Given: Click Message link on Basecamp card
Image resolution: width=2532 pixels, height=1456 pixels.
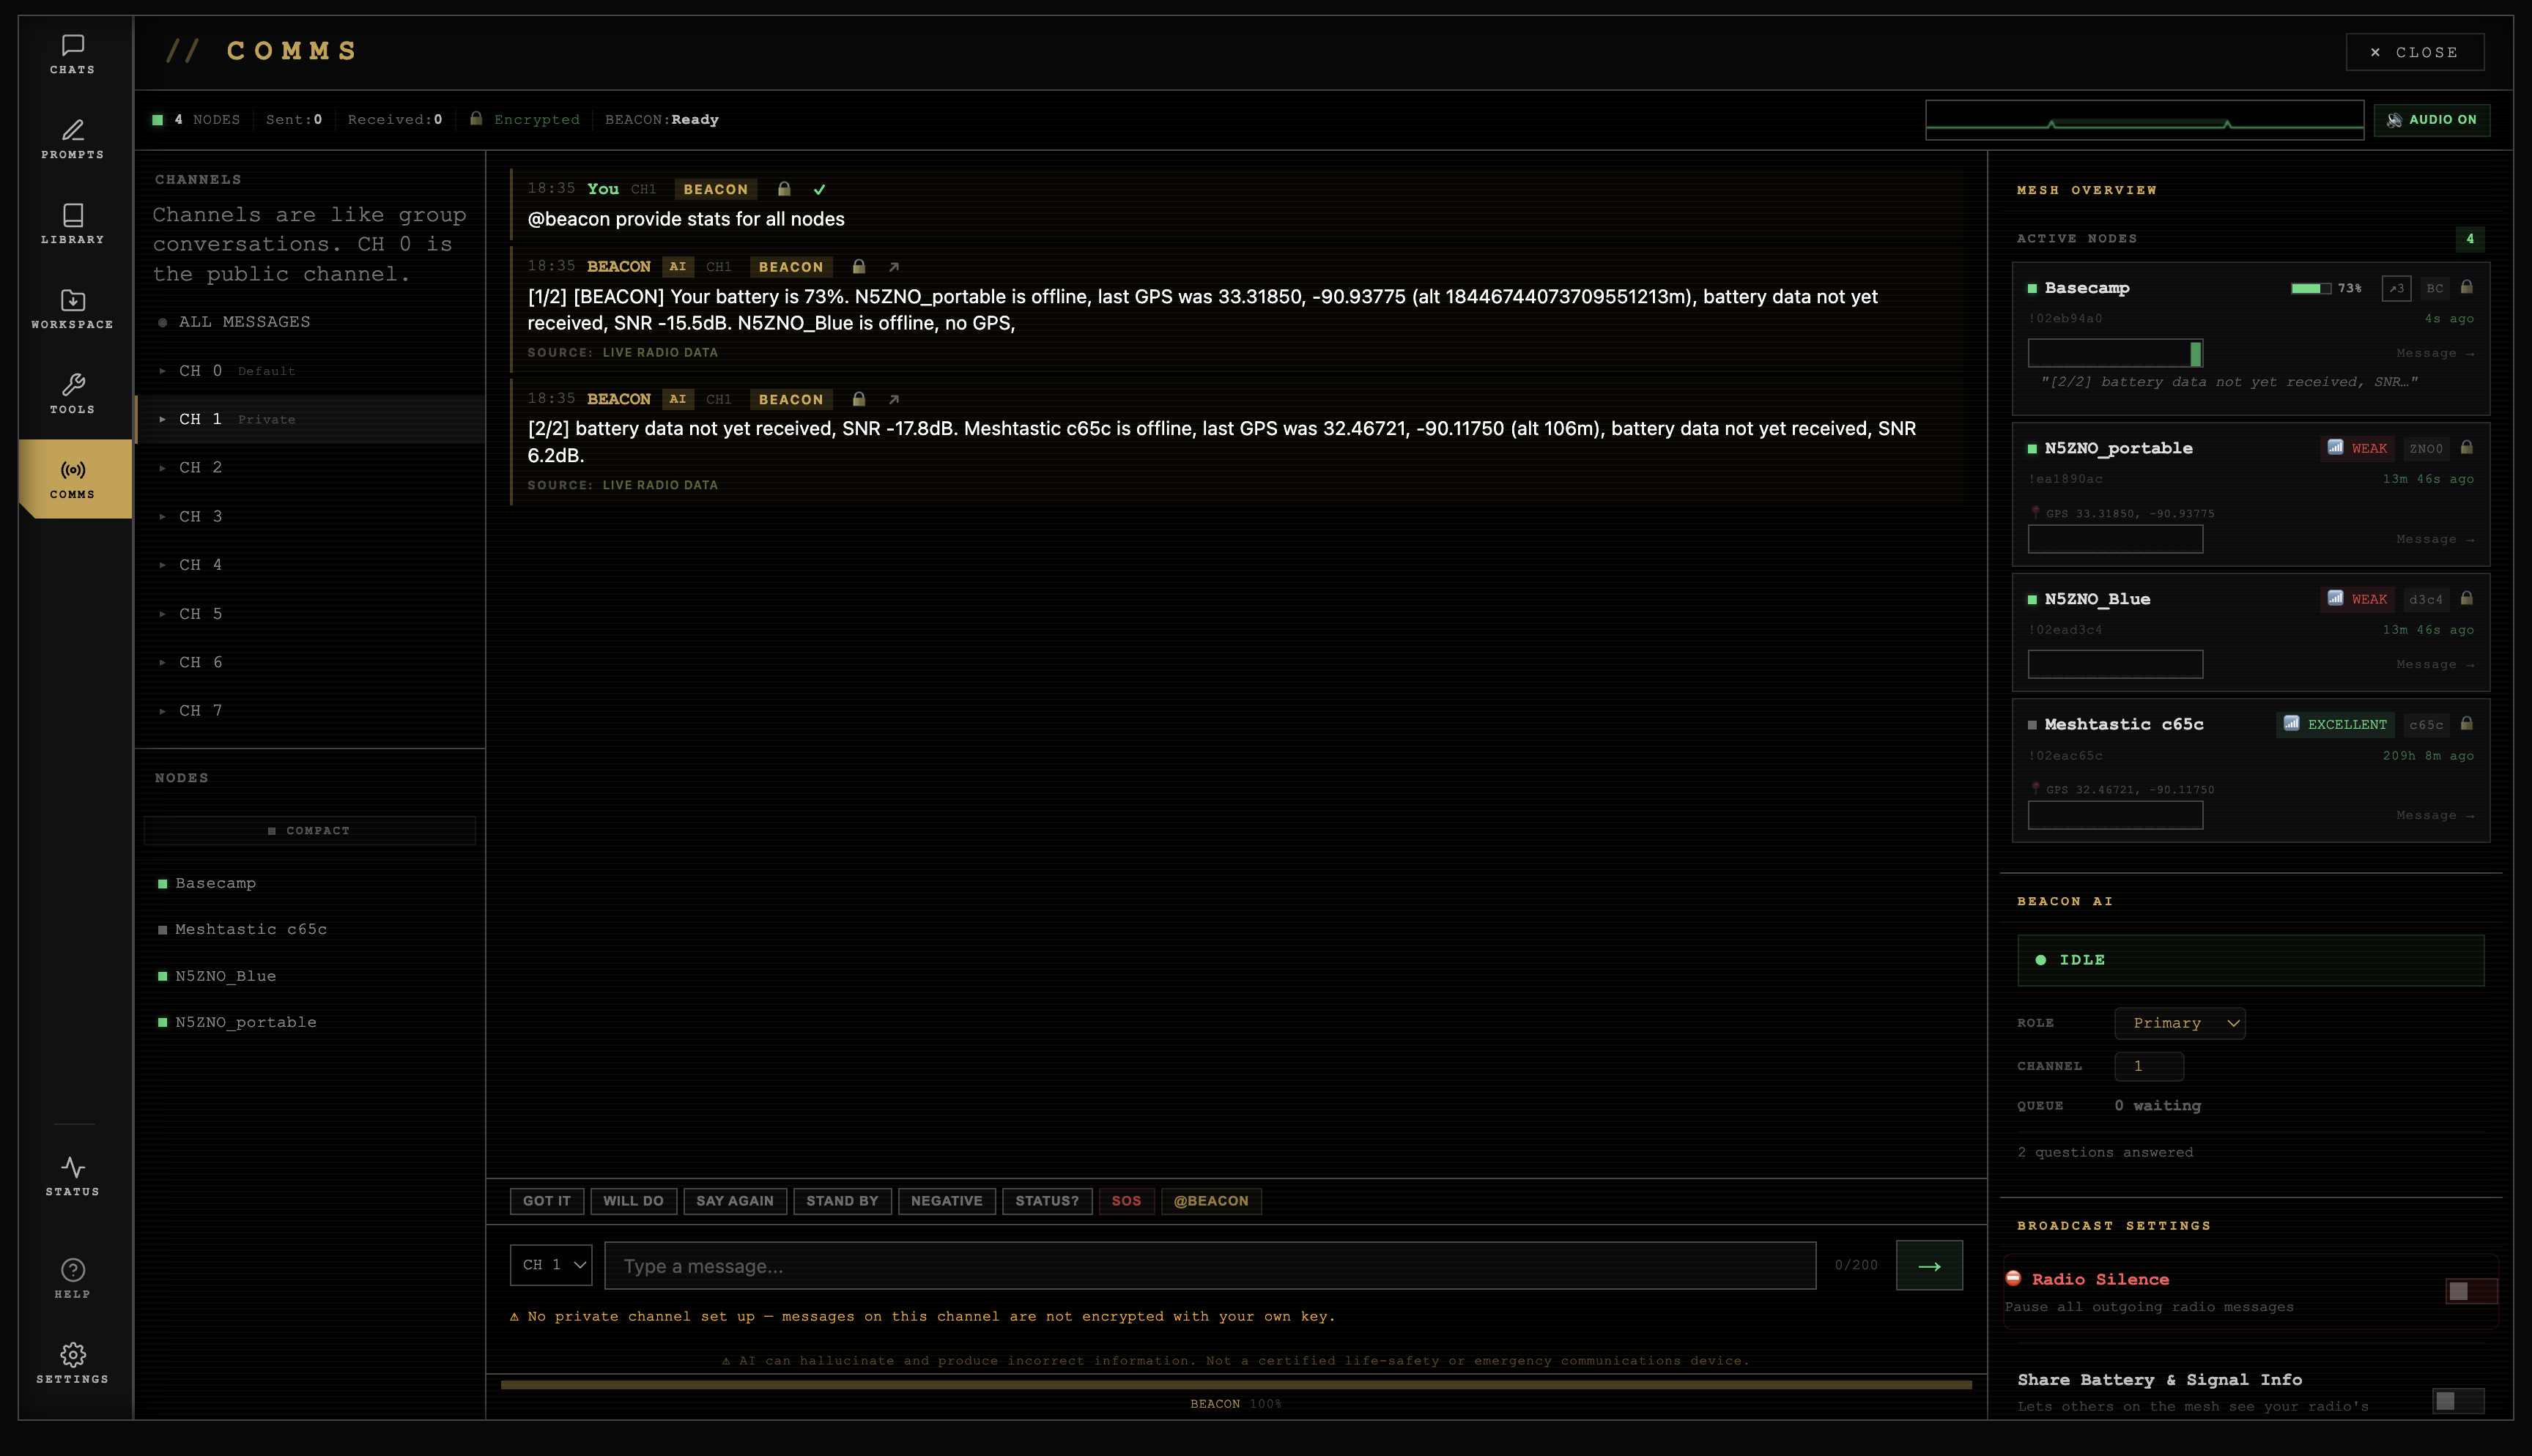Looking at the screenshot, I should pos(2435,353).
